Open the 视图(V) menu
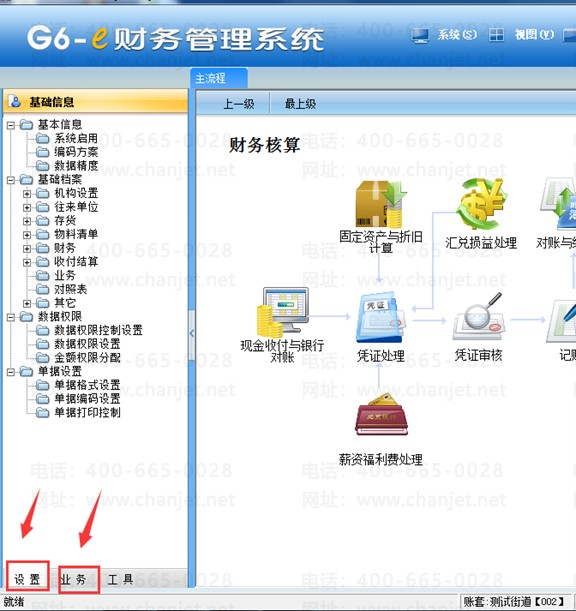Image resolution: width=576 pixels, height=611 pixels. 534,35
